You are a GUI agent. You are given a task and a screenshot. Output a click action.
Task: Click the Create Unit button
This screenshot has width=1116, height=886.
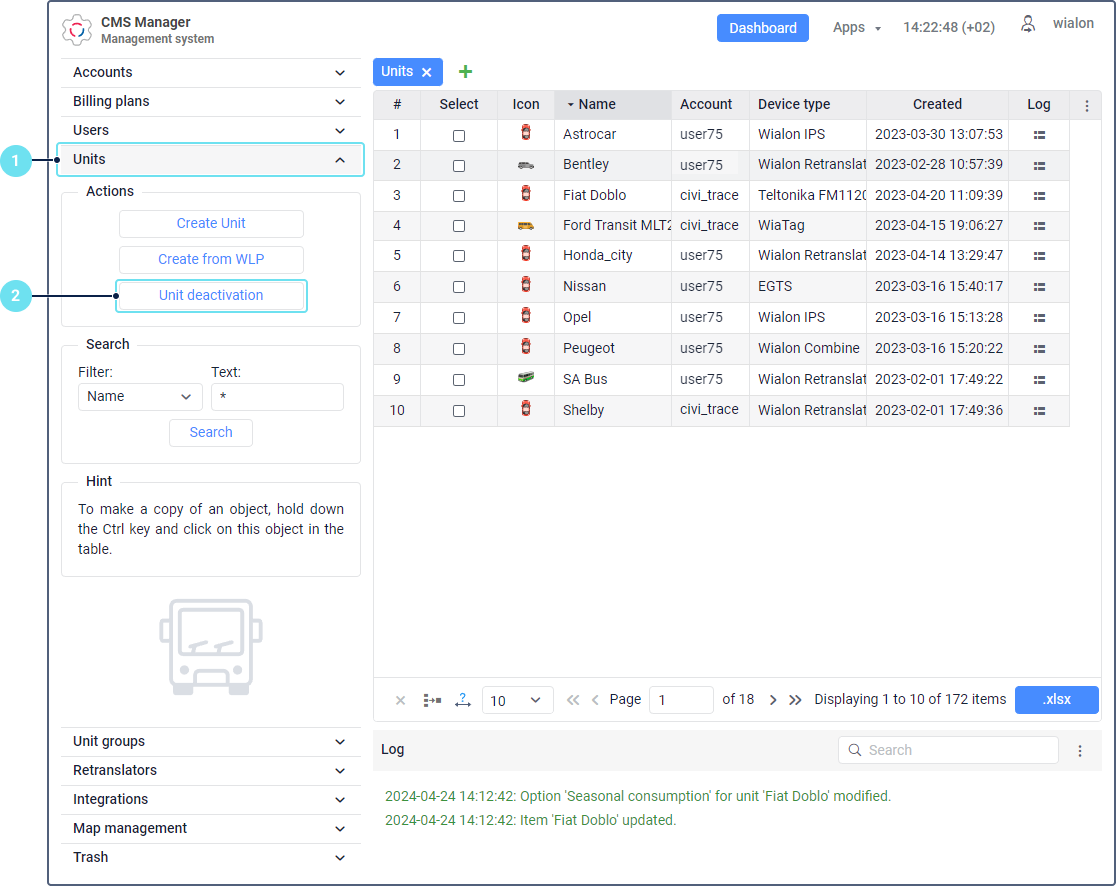(x=211, y=223)
